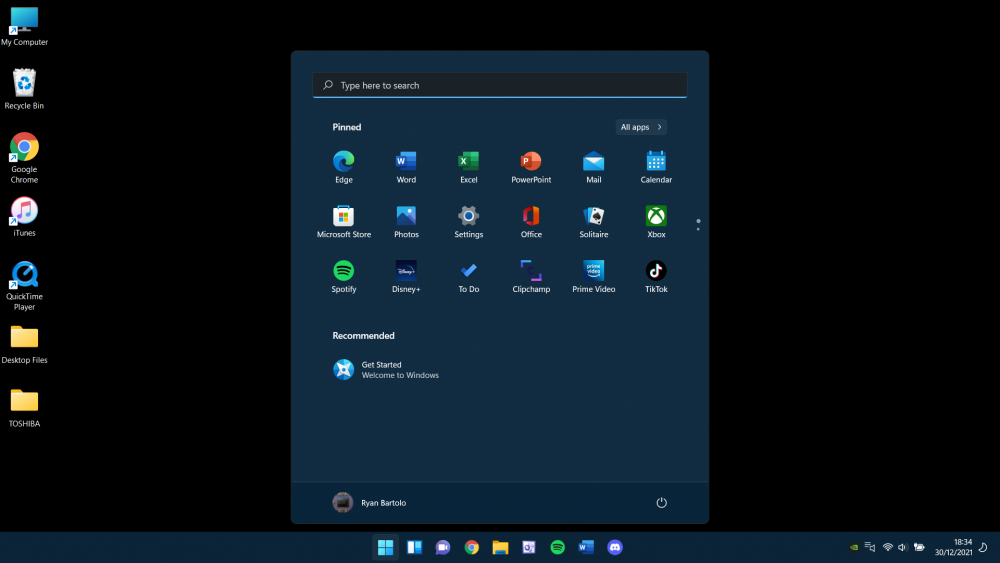1000x563 pixels.
Task: Show the All apps list
Action: [x=641, y=127]
